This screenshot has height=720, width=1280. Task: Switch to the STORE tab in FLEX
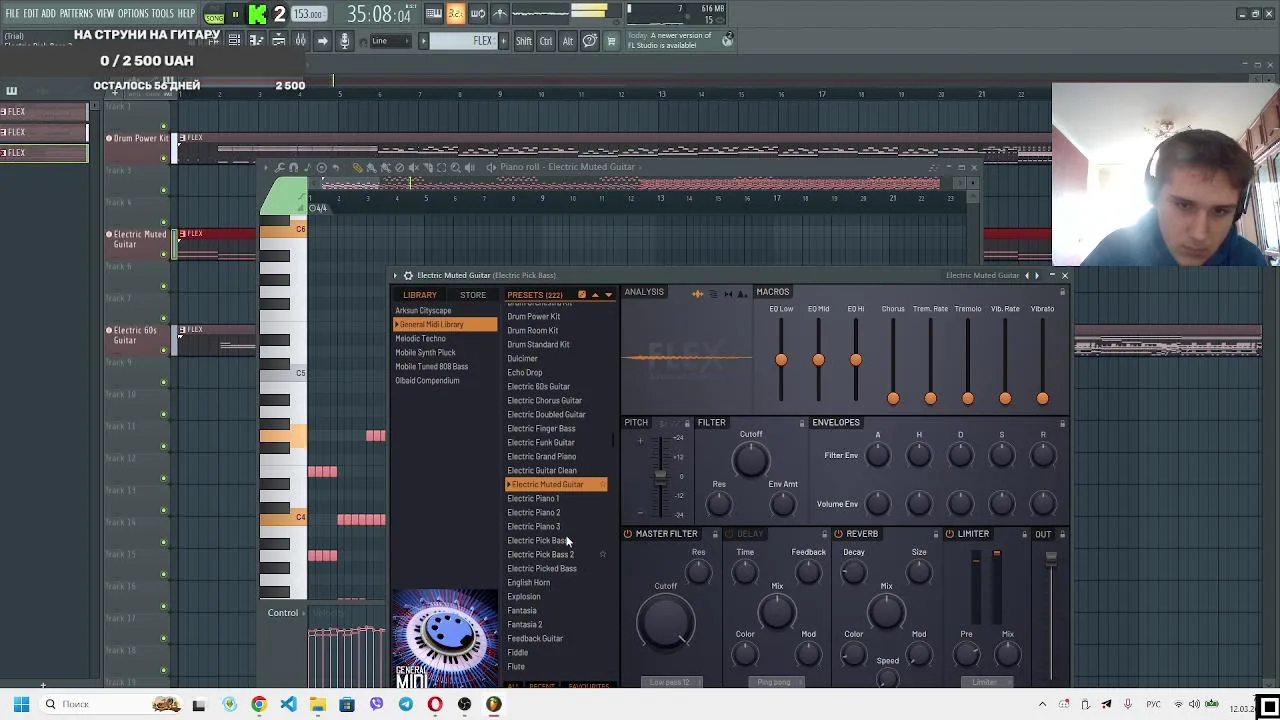coord(473,295)
